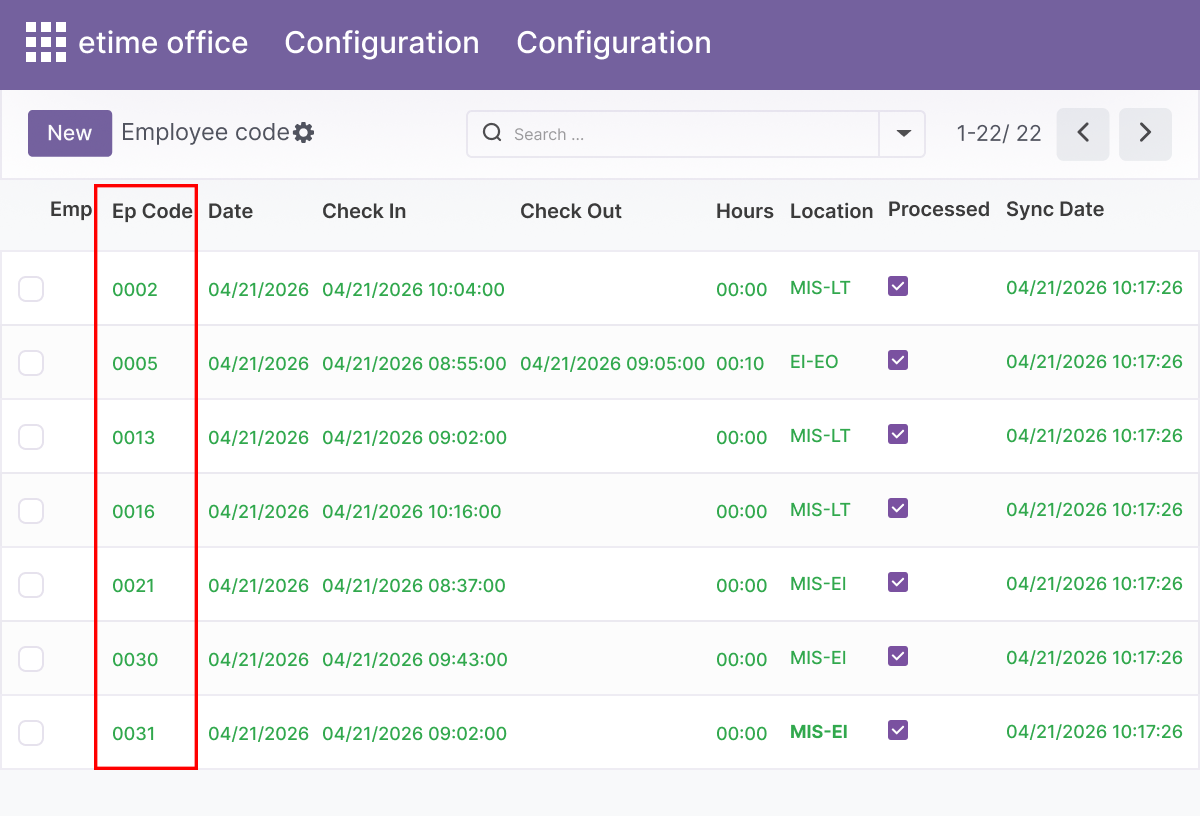
Task: Click the etime office app title
Action: tap(163, 43)
